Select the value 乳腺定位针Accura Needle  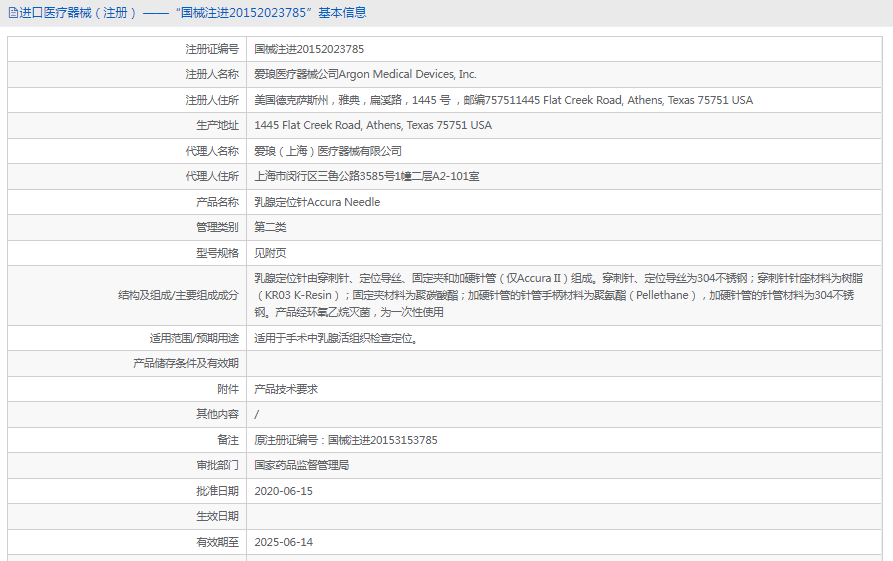tap(317, 202)
